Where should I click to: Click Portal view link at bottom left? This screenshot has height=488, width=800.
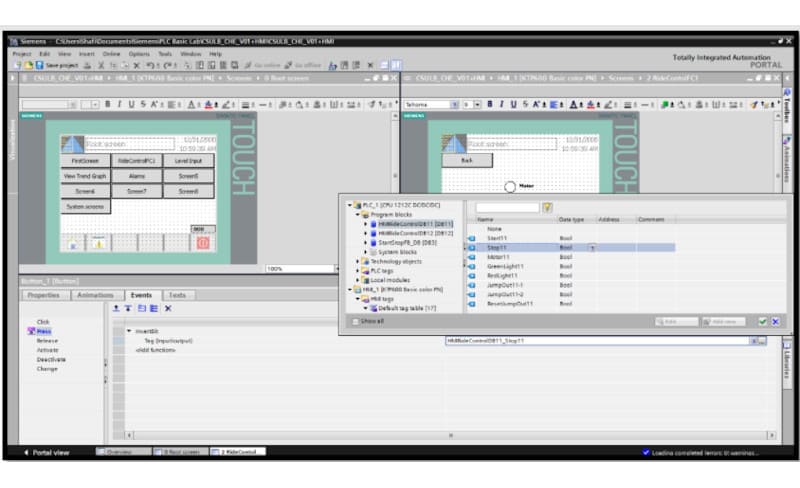coord(47,452)
